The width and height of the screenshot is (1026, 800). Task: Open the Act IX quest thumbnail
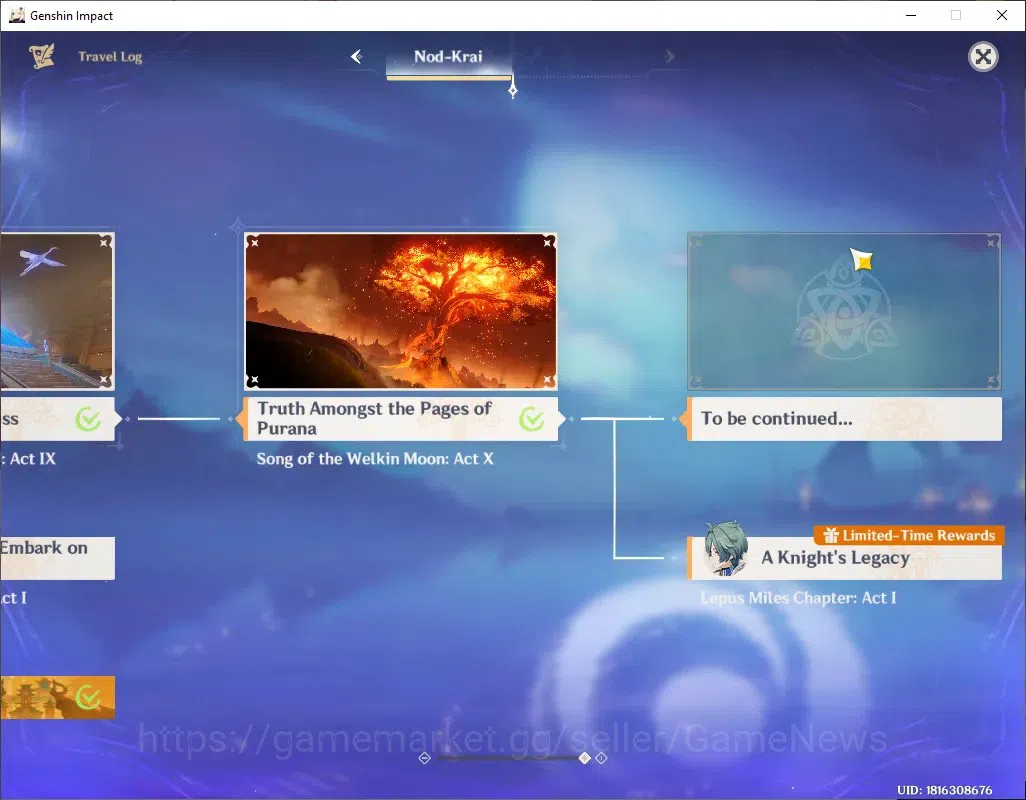coord(58,311)
